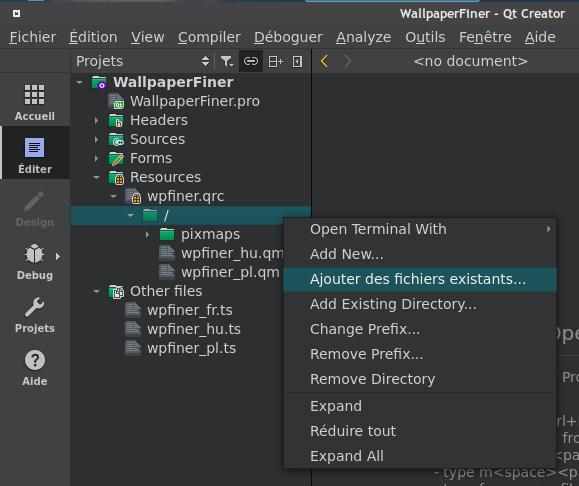Open the Projets view selector dropdown
579x486 pixels.
point(143,61)
